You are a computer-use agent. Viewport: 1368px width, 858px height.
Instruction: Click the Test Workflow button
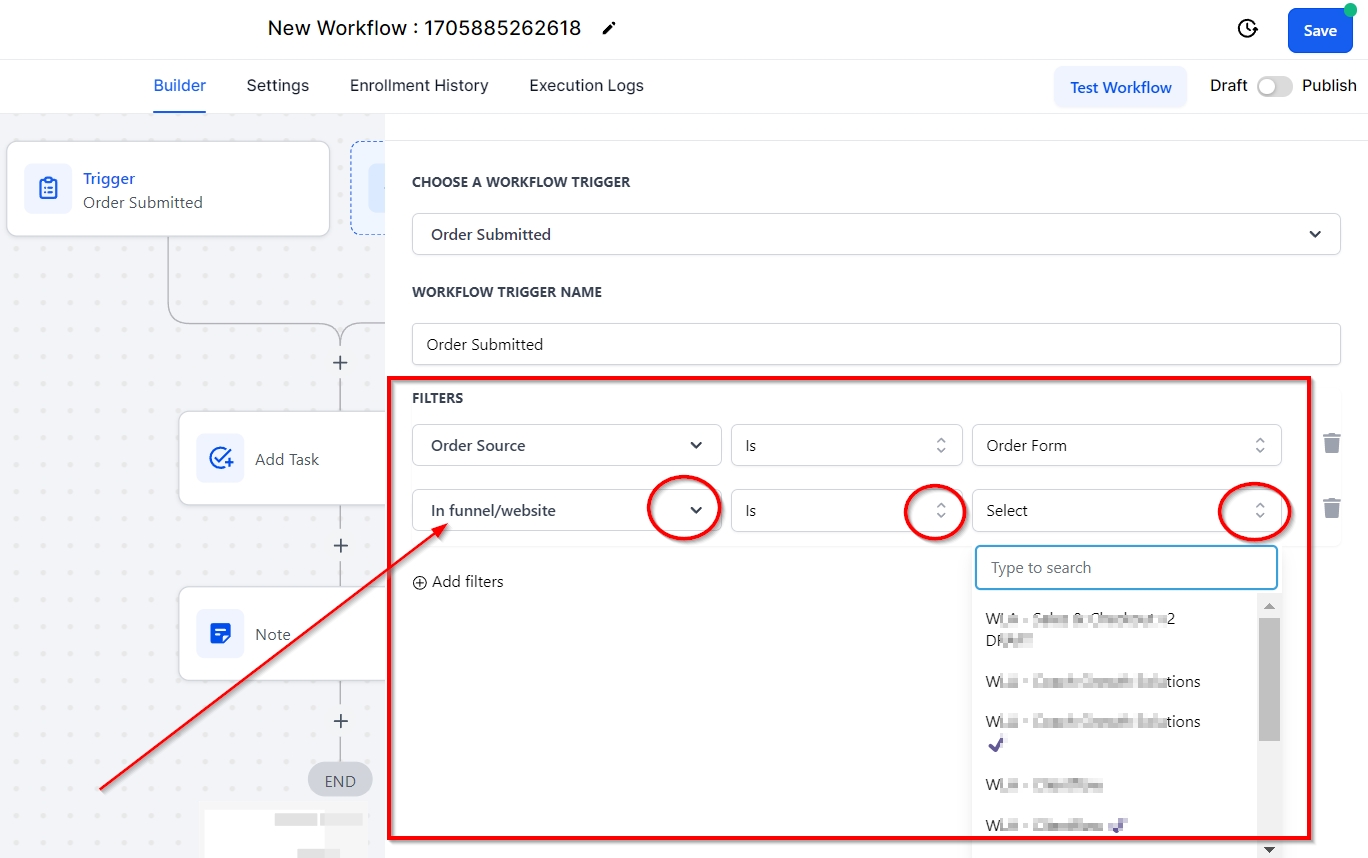tap(1120, 87)
